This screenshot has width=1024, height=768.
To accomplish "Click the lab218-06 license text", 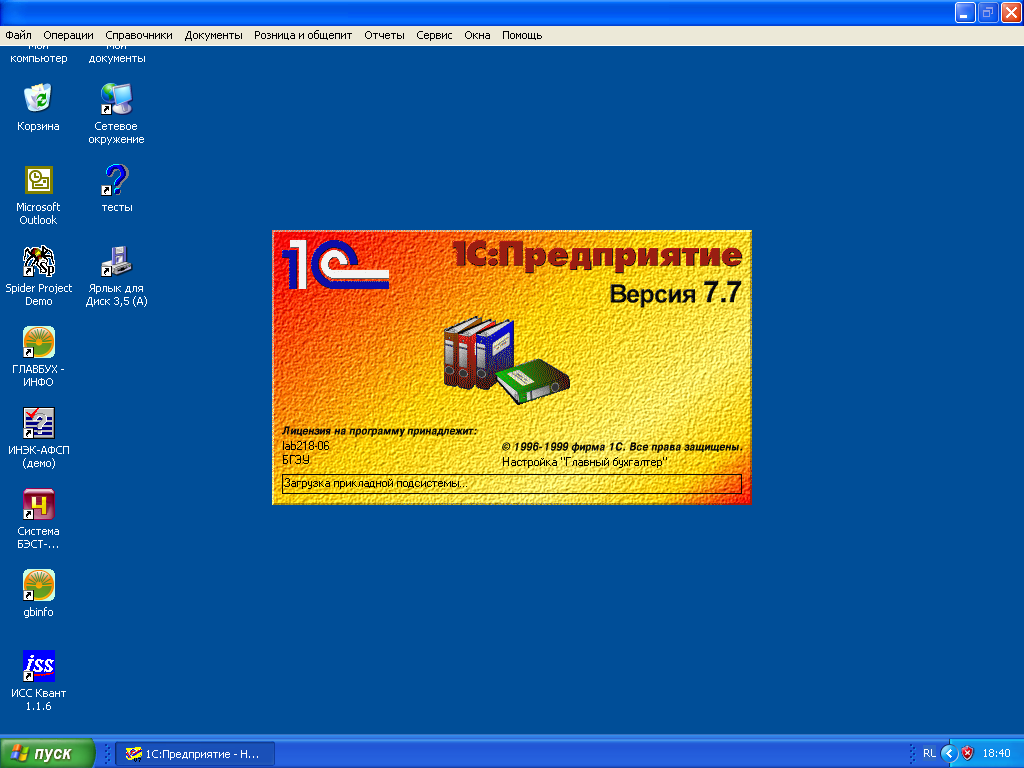I will coord(306,446).
